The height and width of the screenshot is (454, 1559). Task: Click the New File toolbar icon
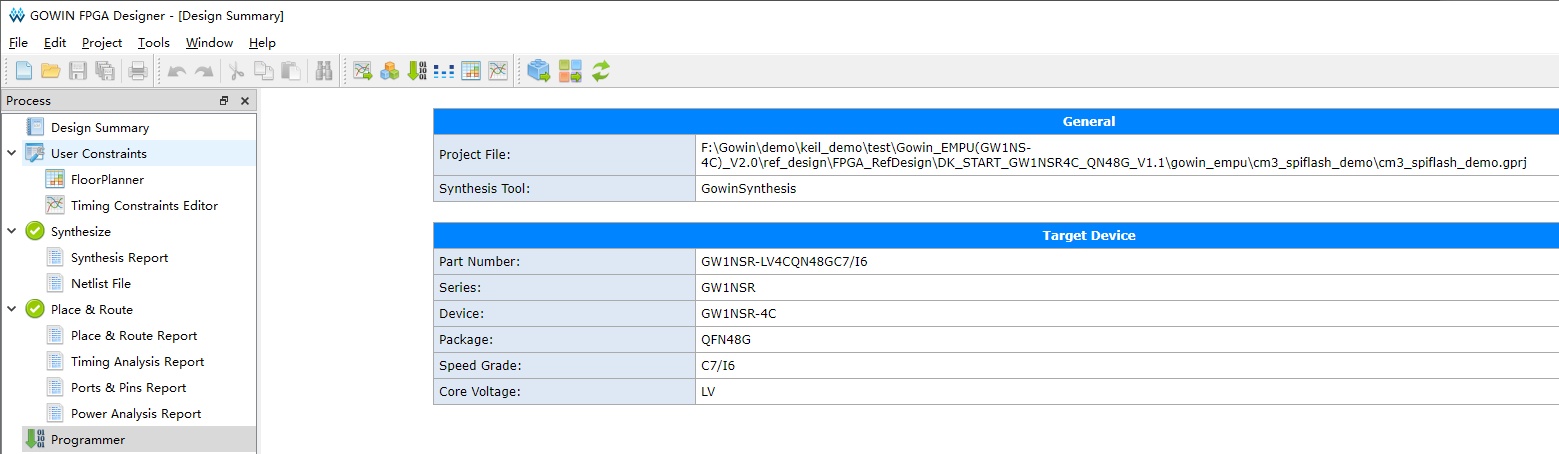coord(23,71)
